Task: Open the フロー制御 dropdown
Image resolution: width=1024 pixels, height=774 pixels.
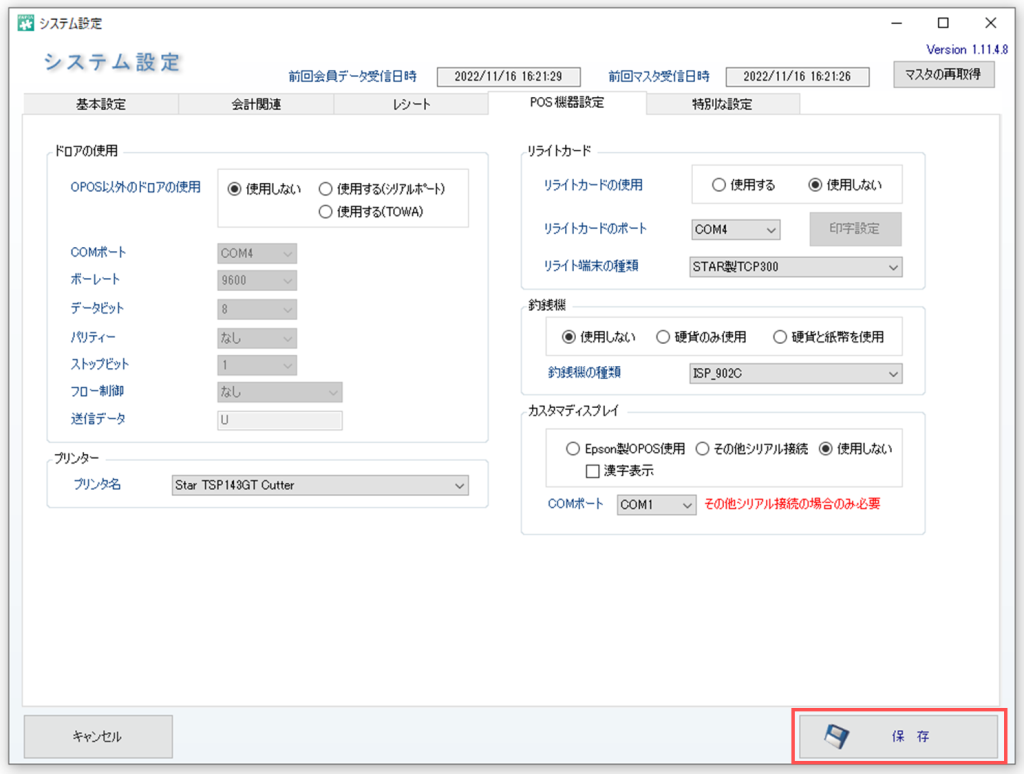Action: (x=280, y=392)
